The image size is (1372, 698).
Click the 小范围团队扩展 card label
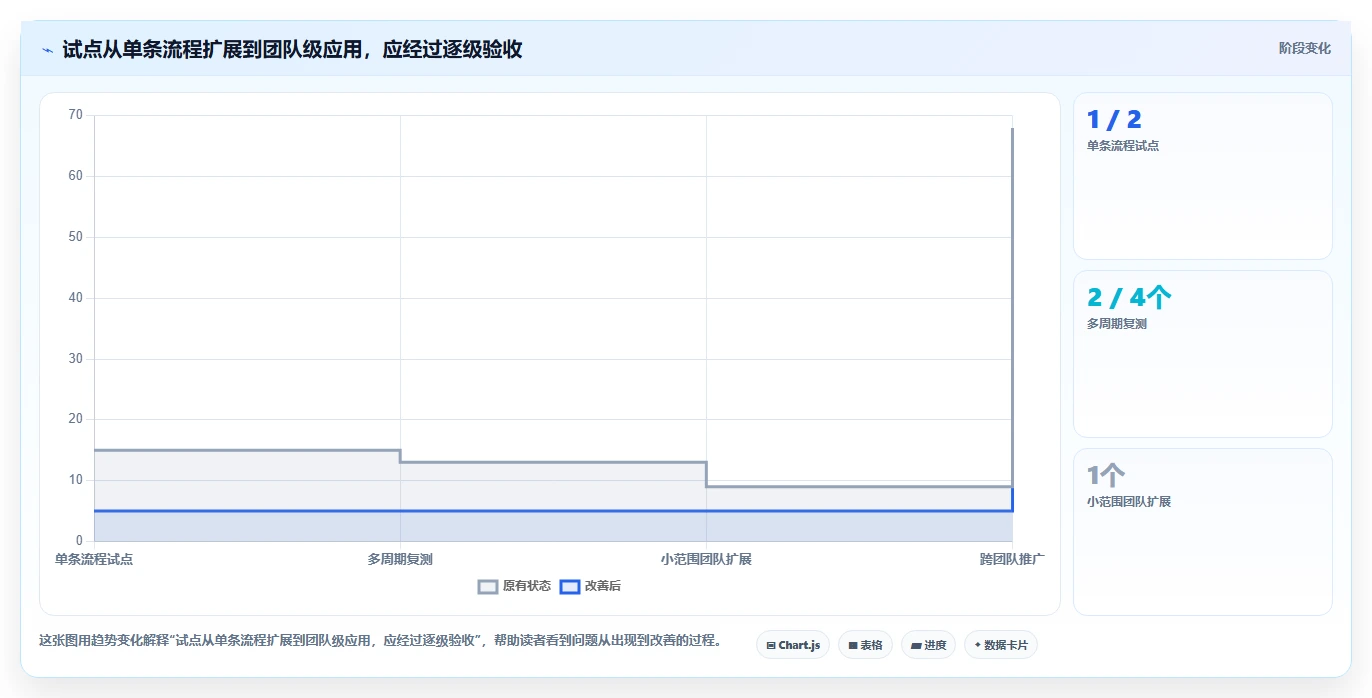[1129, 502]
